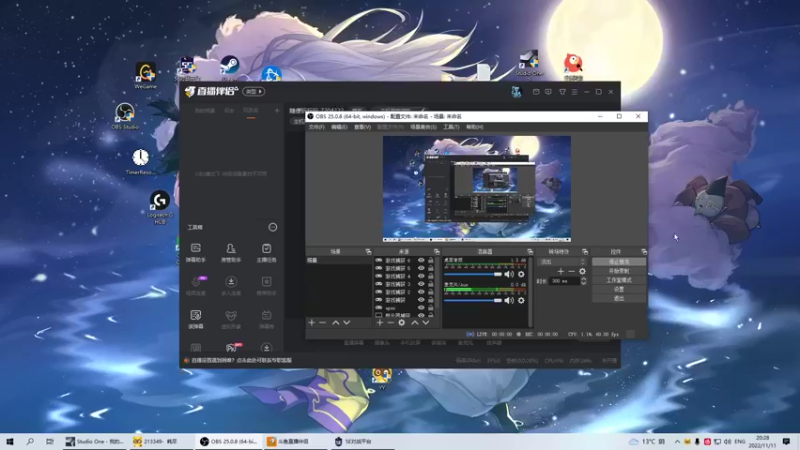Image resolution: width=800 pixels, height=450 pixels.
Task: Click the user avatar in 直播伴侣 title bar
Action: point(516,92)
